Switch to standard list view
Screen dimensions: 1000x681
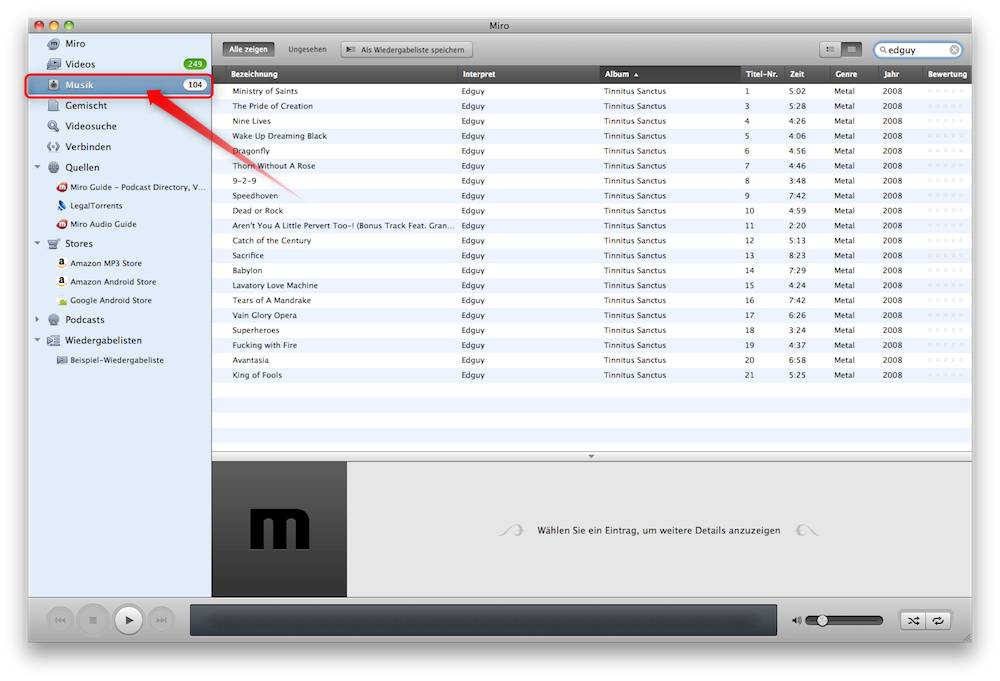coord(830,49)
